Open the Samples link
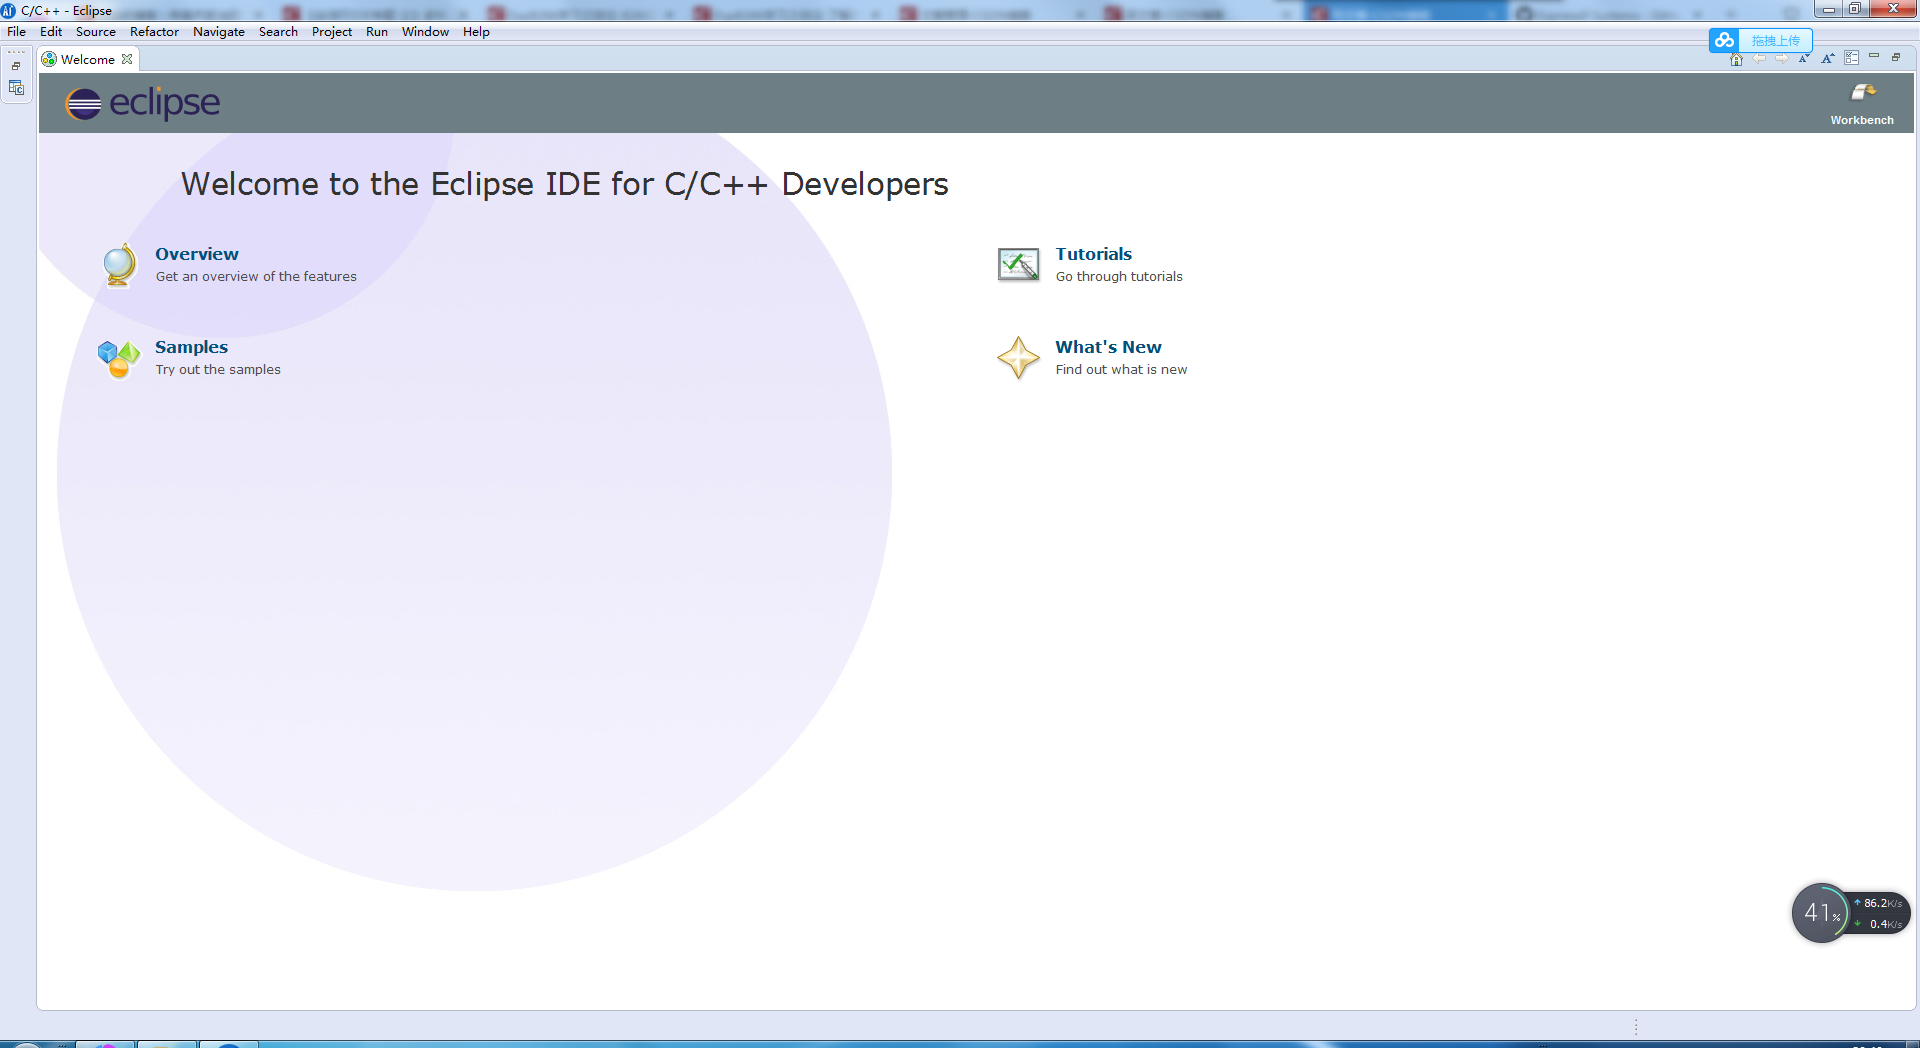Screen dimensions: 1920x1048 pos(191,347)
